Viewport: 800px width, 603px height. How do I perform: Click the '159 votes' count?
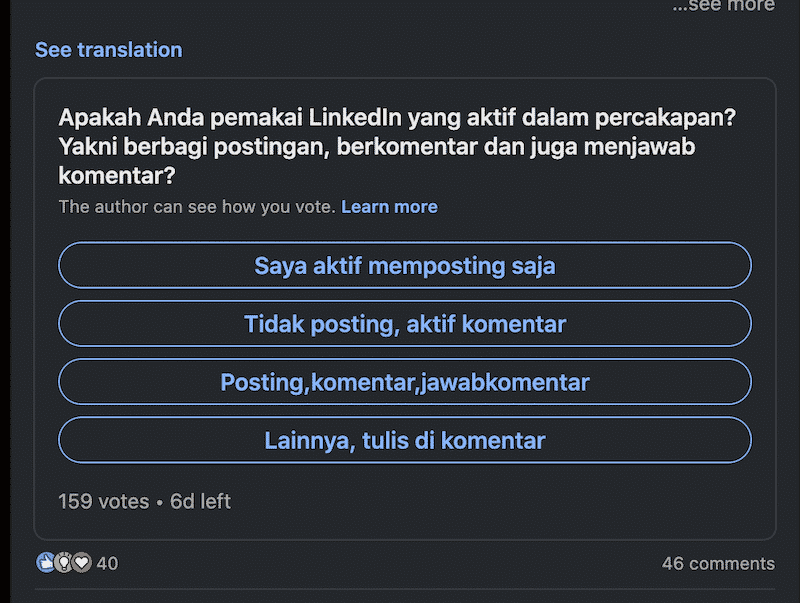pos(103,501)
